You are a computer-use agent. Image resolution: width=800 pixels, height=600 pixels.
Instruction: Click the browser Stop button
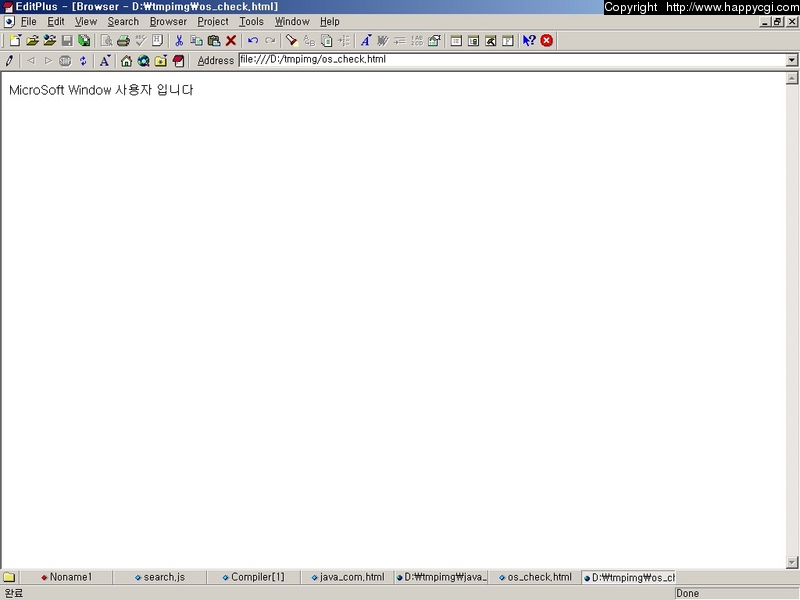click(x=65, y=61)
